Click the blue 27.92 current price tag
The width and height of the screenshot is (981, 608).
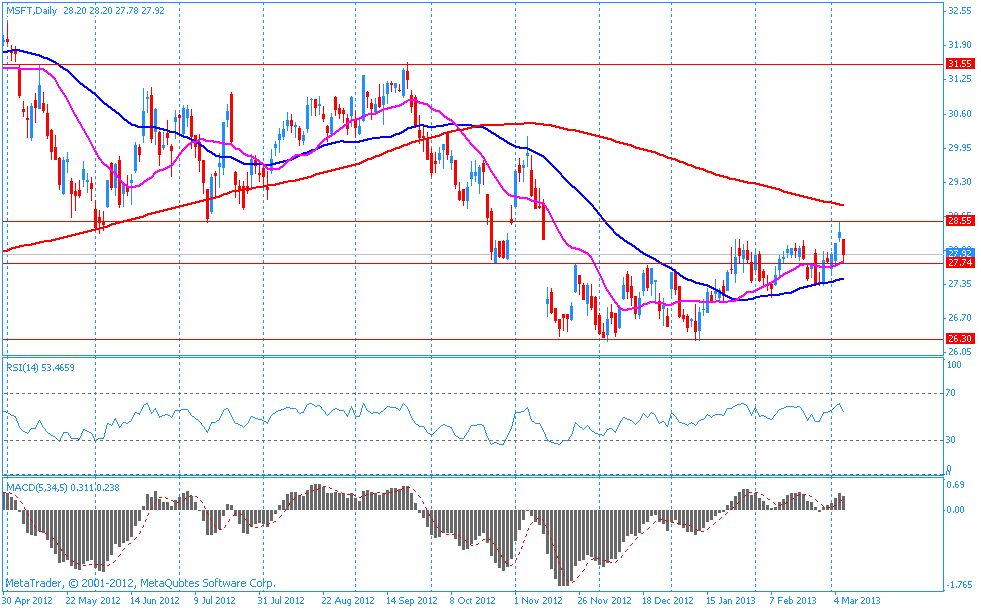coord(960,252)
